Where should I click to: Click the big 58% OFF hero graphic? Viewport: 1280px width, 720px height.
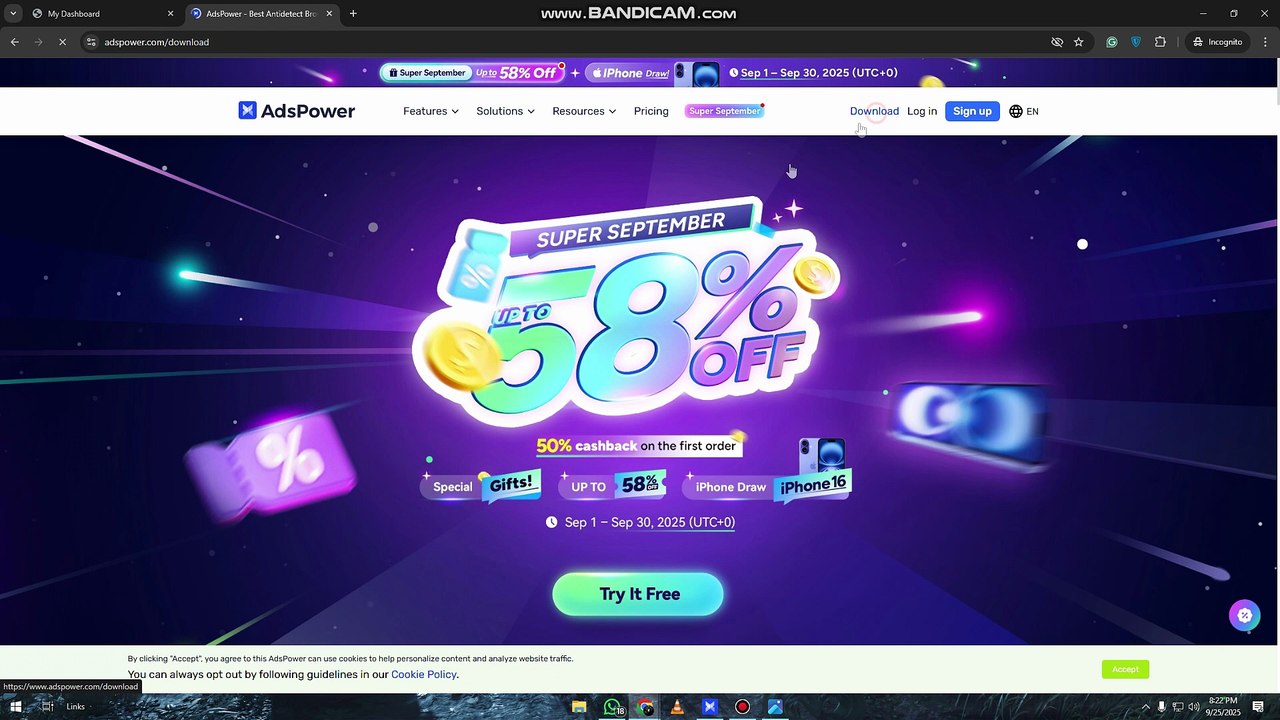(628, 312)
